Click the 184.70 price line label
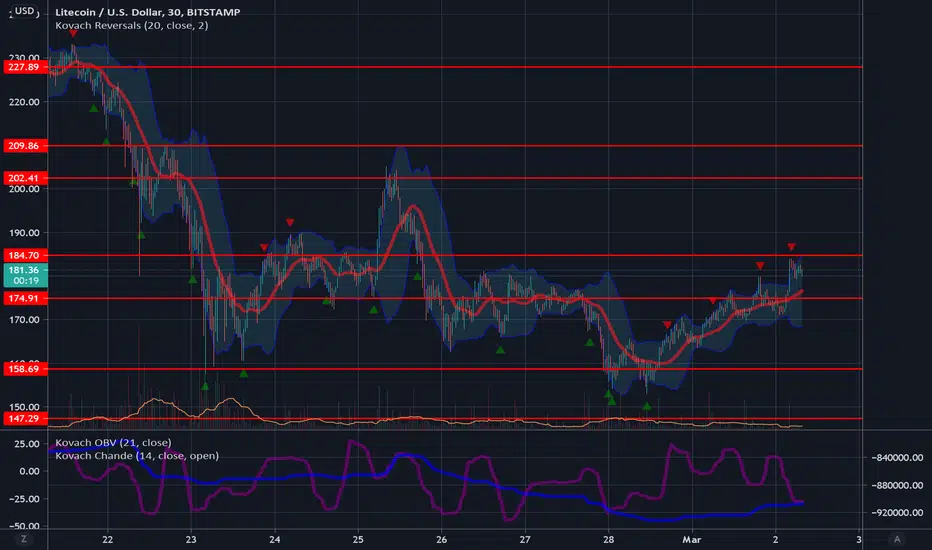The height and width of the screenshot is (550, 932). click(x=25, y=255)
